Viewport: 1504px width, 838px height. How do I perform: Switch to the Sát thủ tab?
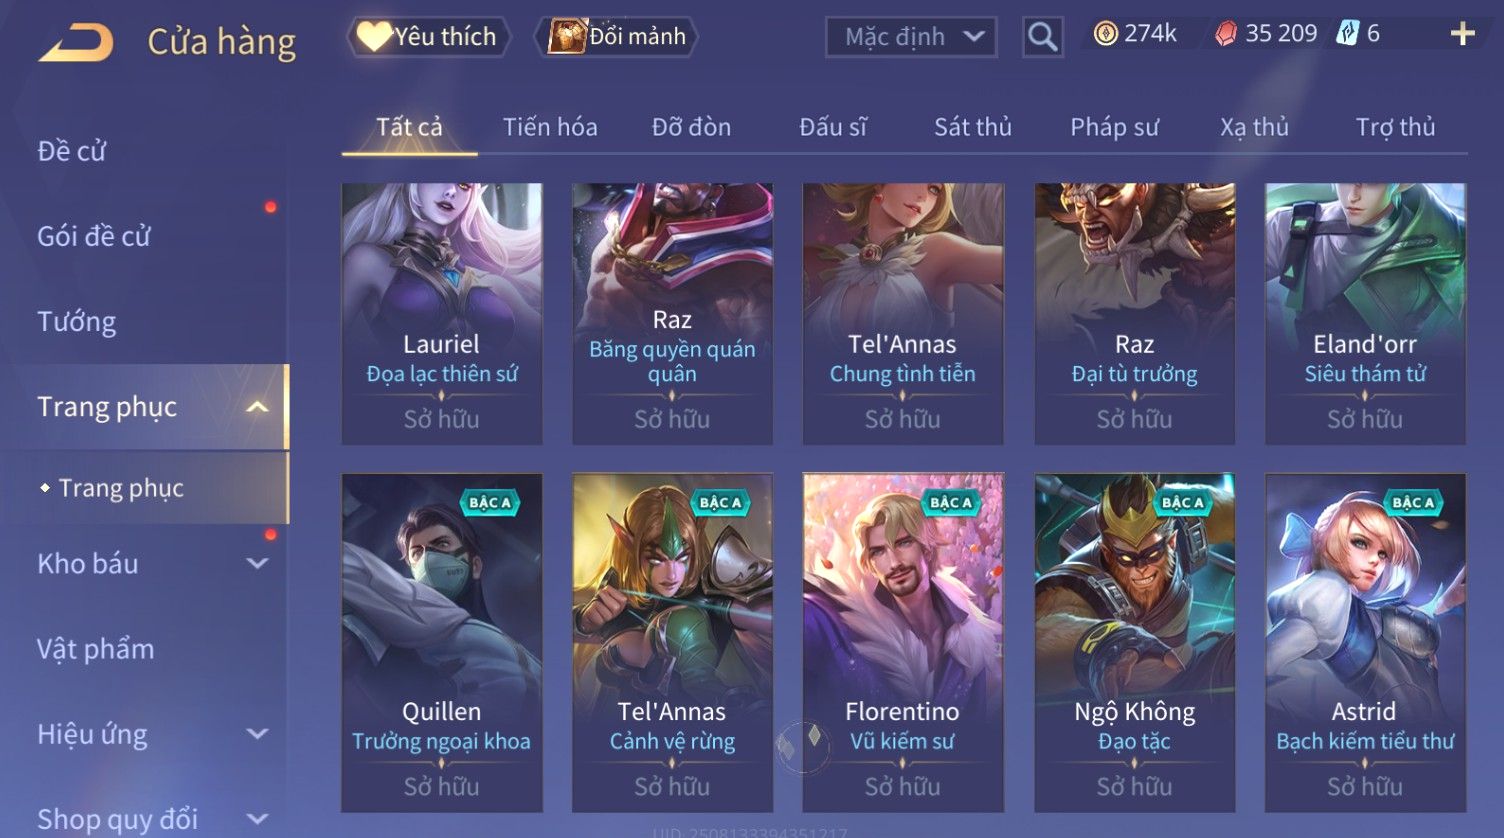tap(972, 127)
